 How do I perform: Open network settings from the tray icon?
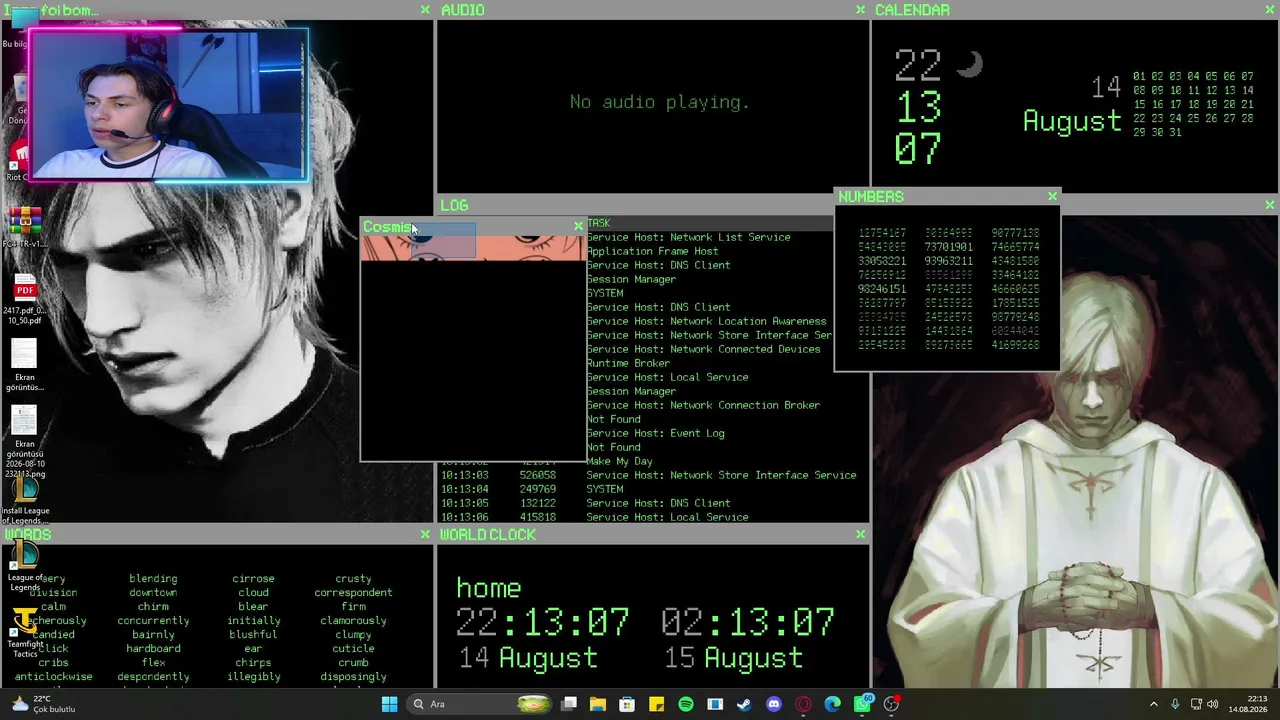1196,704
